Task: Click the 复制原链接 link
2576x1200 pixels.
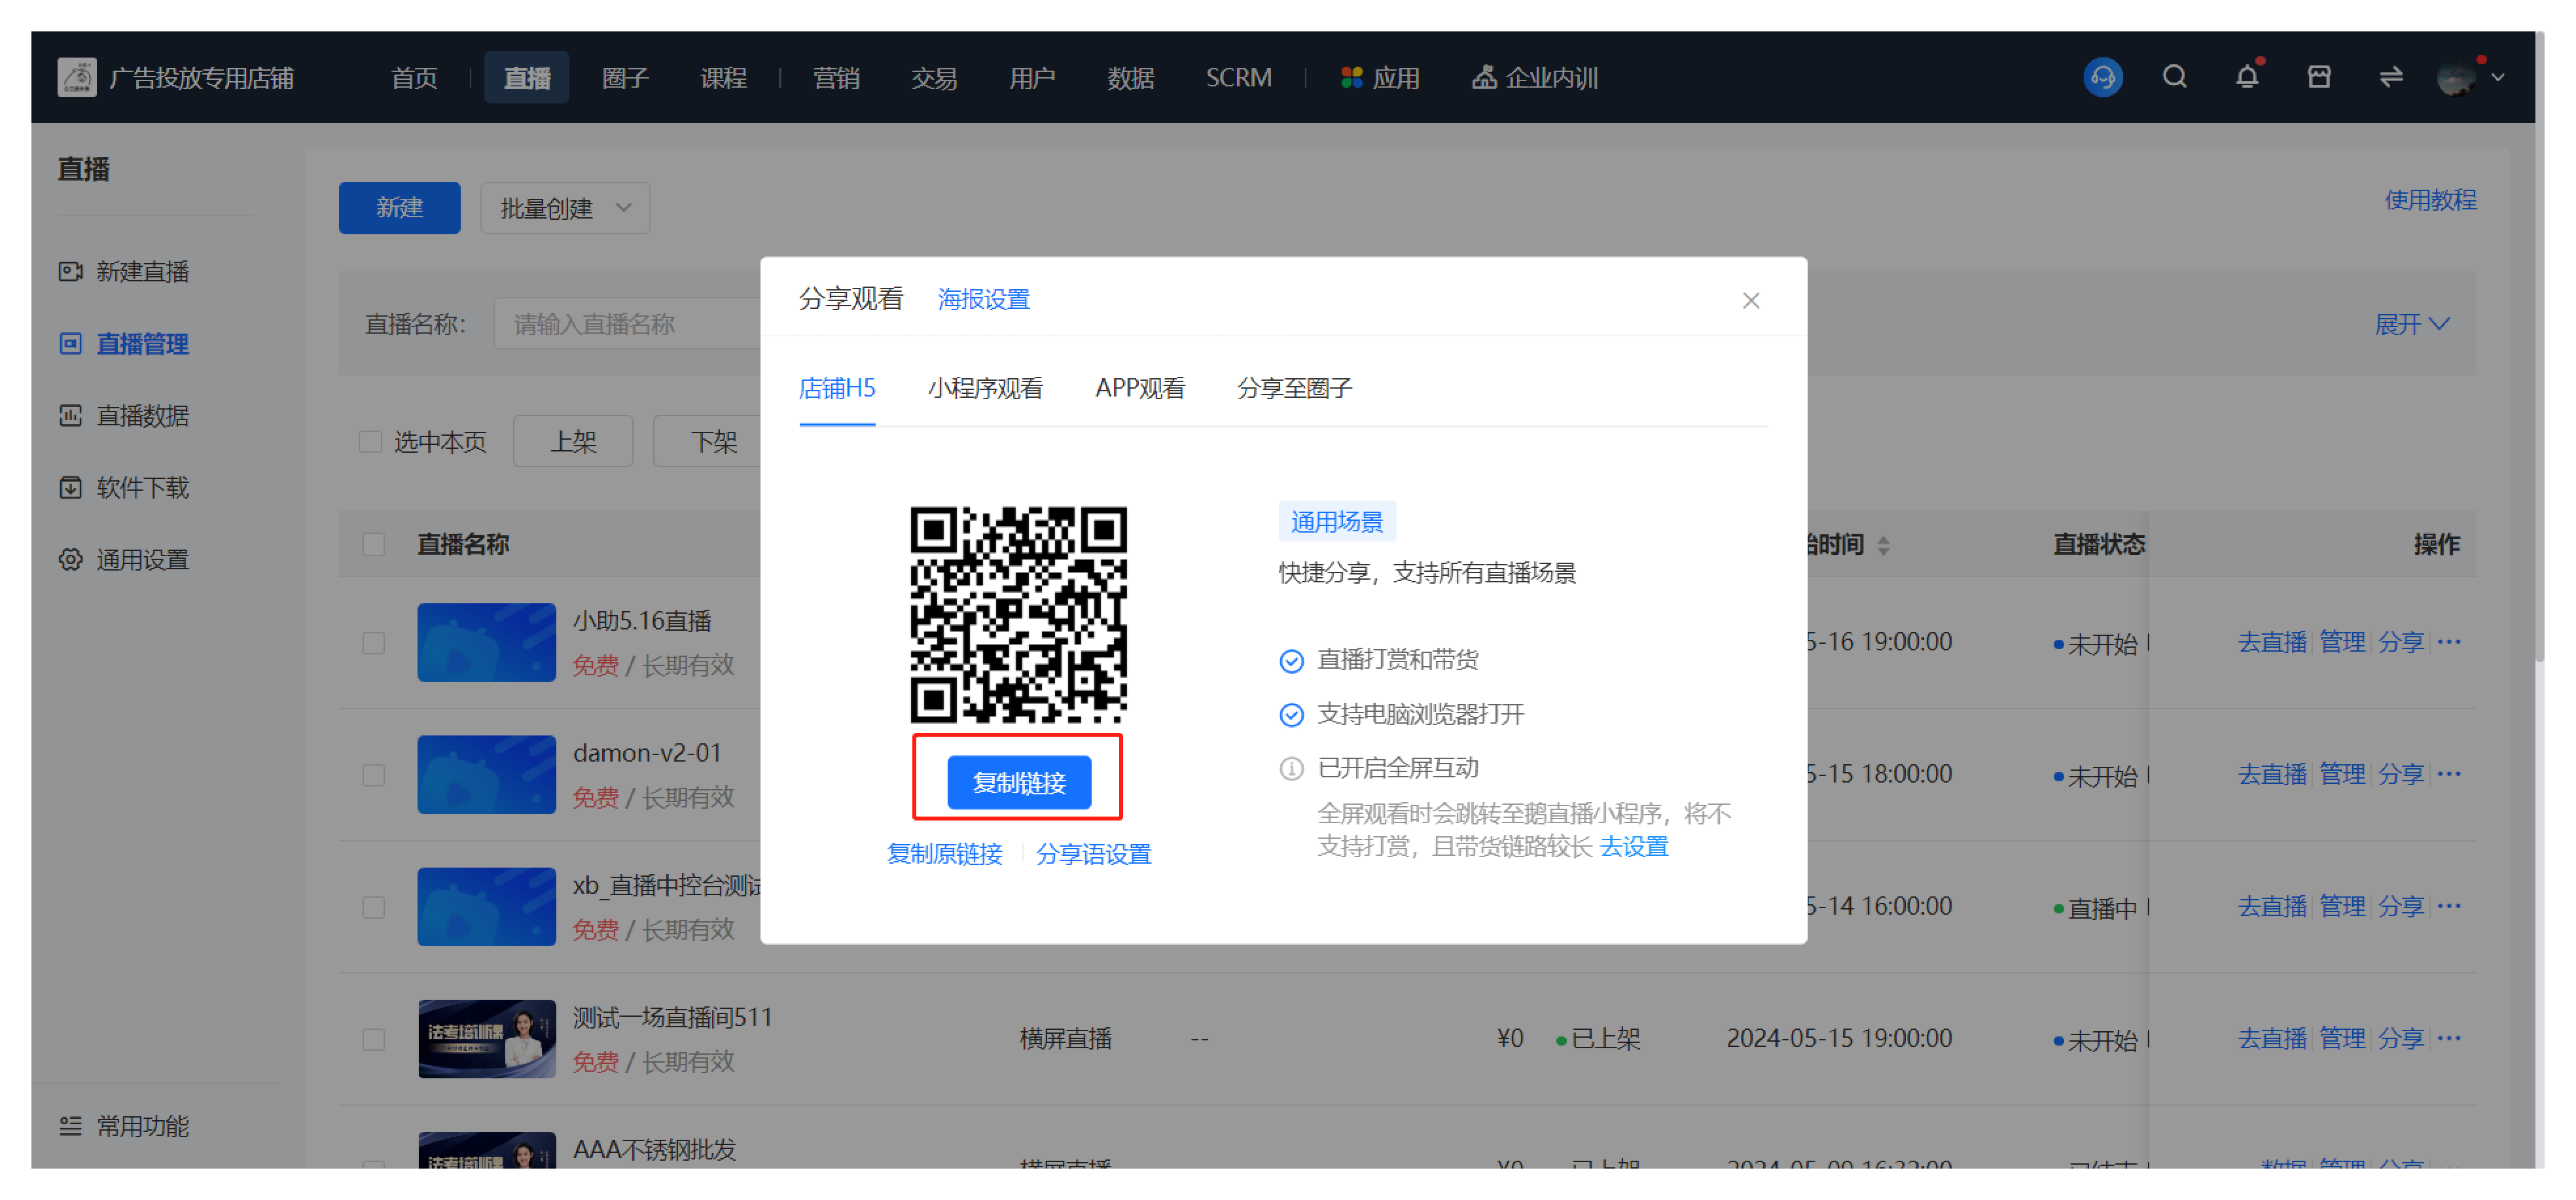Action: tap(944, 853)
